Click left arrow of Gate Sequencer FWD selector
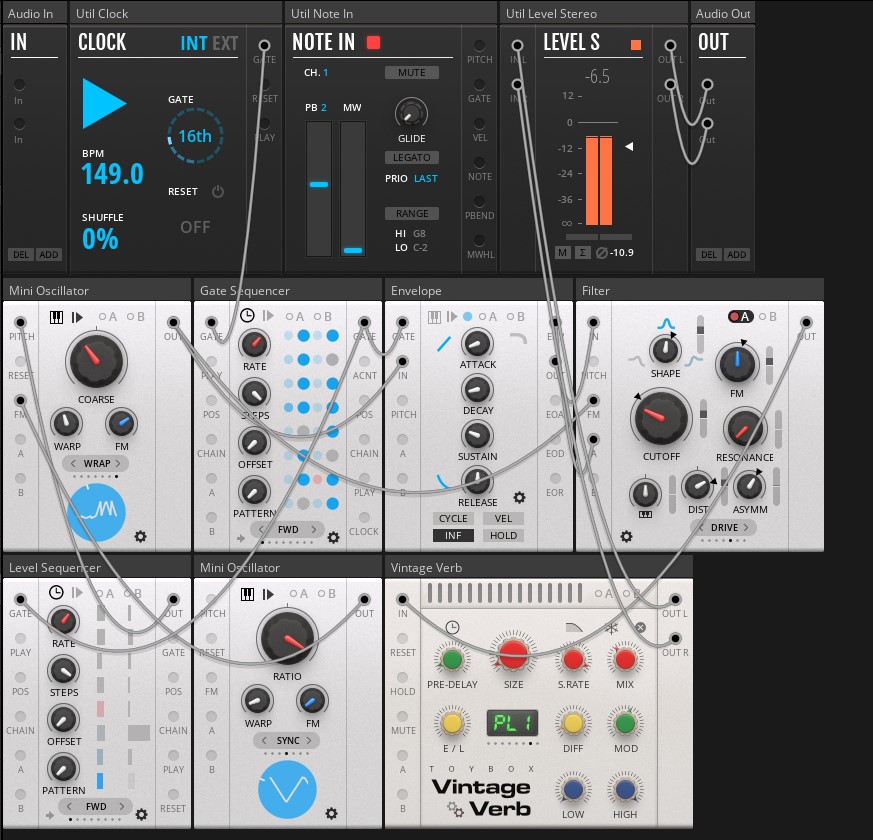Image resolution: width=873 pixels, height=840 pixels. 262,529
